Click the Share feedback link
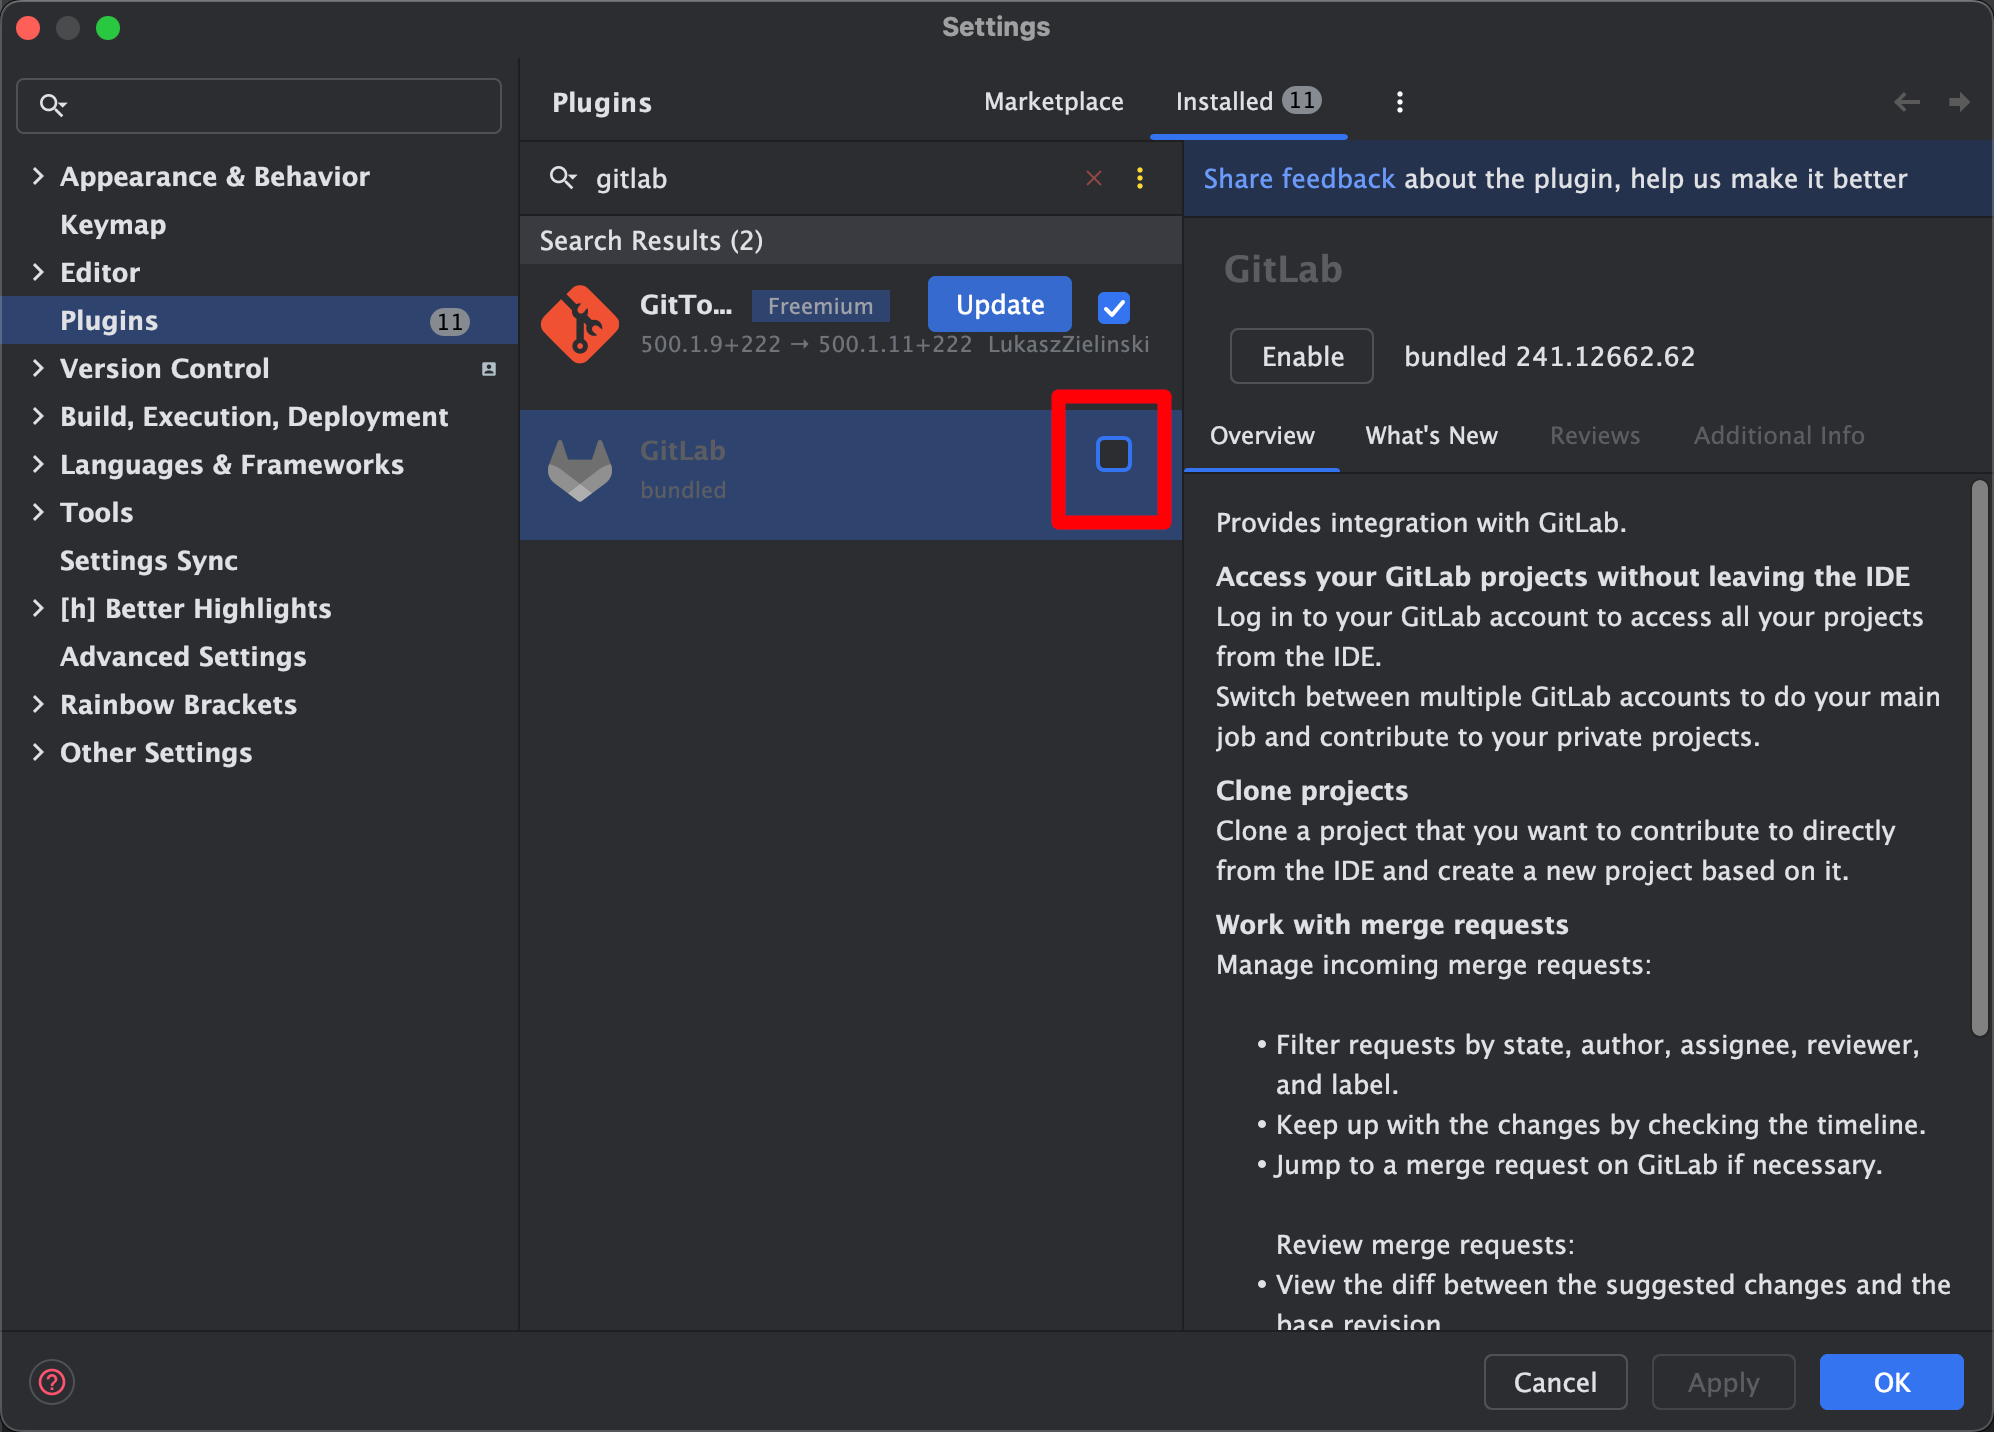The width and height of the screenshot is (1994, 1432). tap(1298, 179)
